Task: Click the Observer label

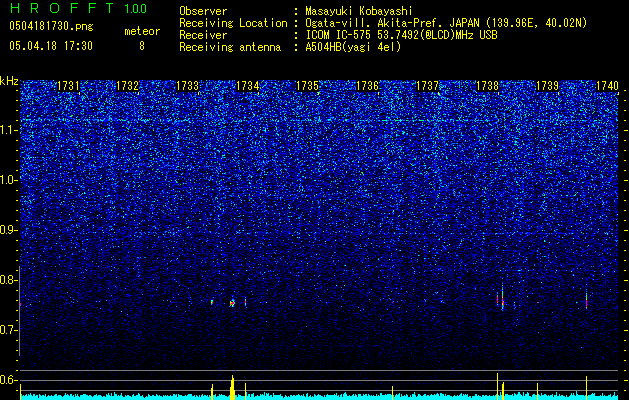Action: (203, 11)
